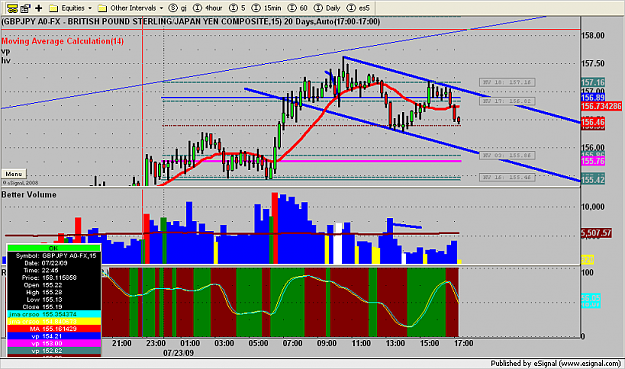Open the chart properties icon
The height and width of the screenshot is (369, 625).
(x=26, y=8)
